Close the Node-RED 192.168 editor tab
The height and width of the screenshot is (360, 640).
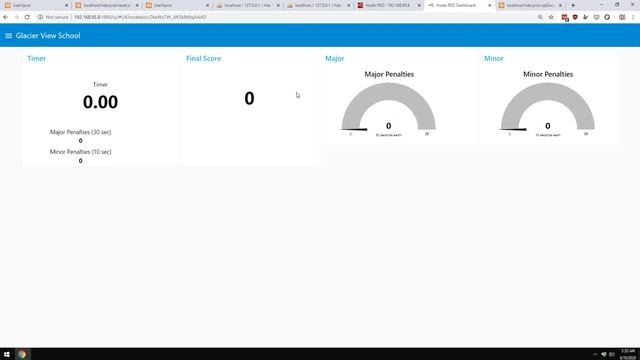click(419, 5)
